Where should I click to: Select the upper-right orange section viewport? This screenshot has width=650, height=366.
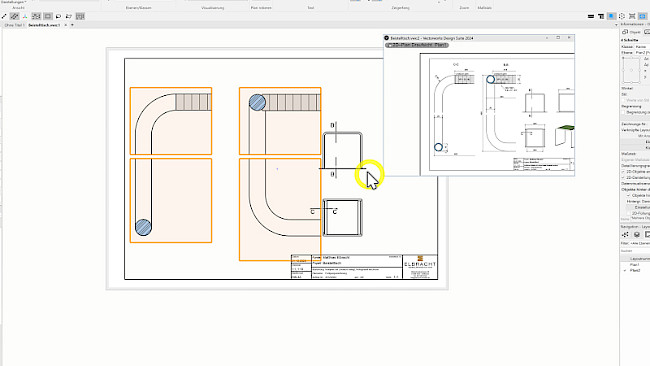pyautogui.click(x=280, y=121)
